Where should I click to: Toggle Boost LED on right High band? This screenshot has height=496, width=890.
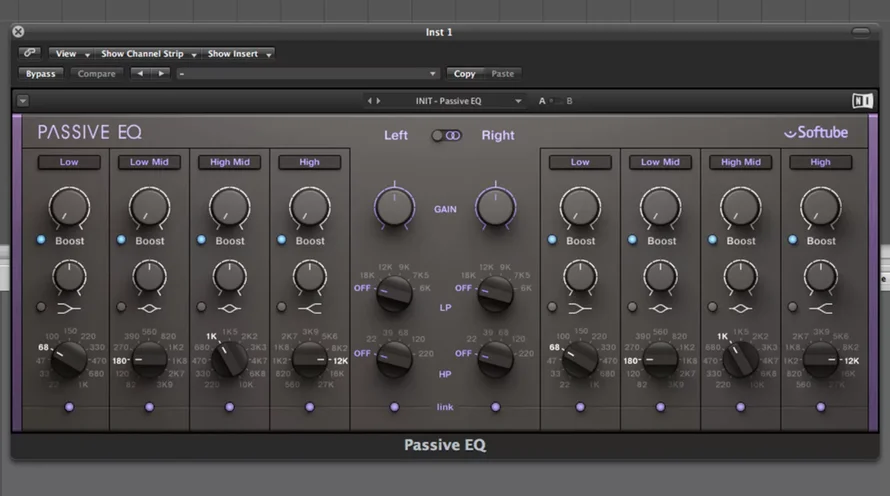point(792,239)
